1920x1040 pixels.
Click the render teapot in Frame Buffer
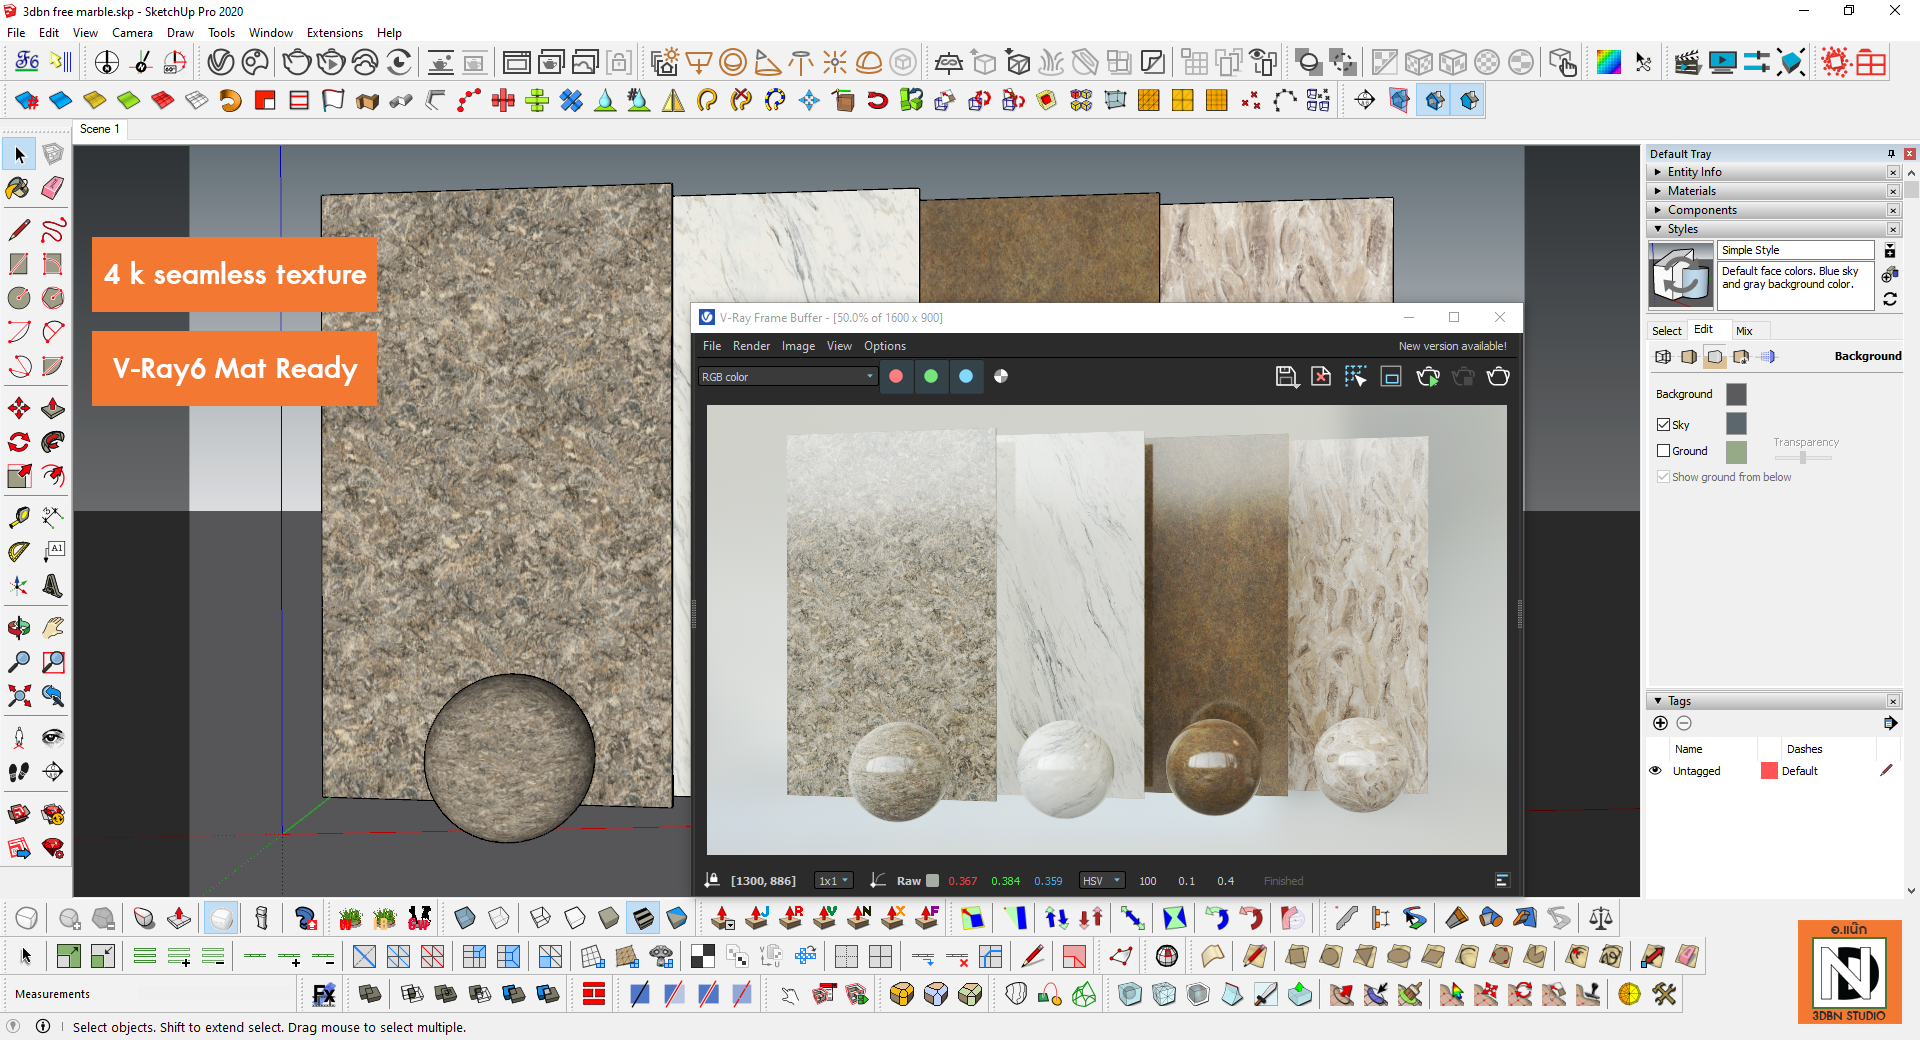[1498, 377]
